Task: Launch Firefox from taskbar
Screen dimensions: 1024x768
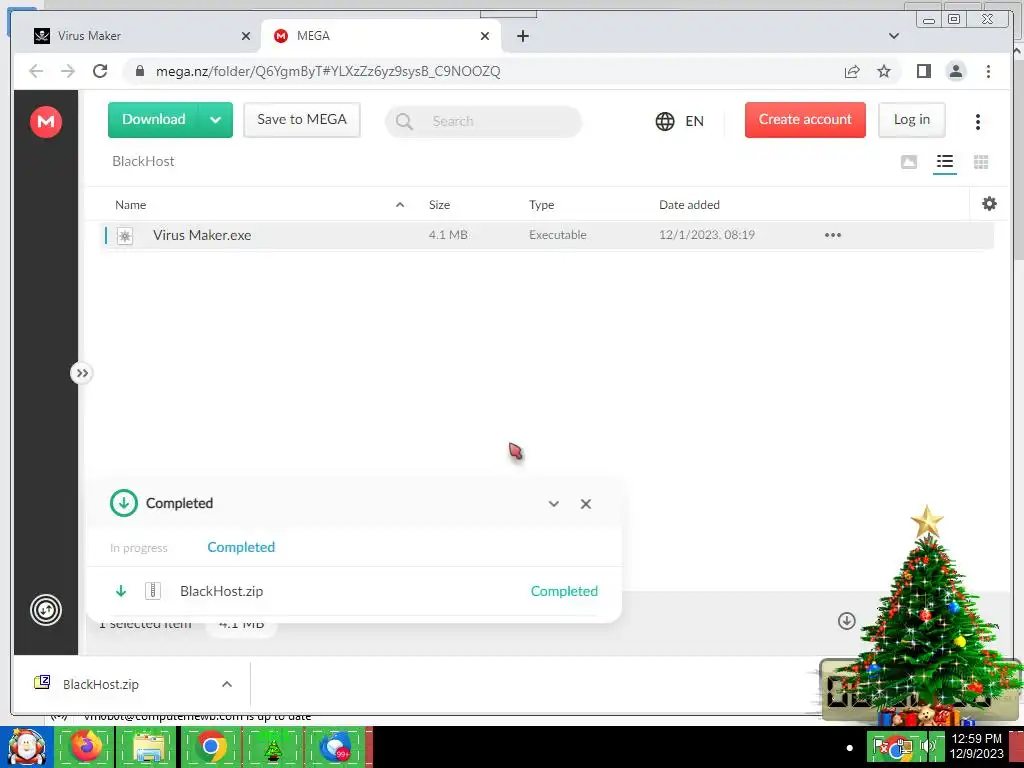Action: click(x=86, y=746)
